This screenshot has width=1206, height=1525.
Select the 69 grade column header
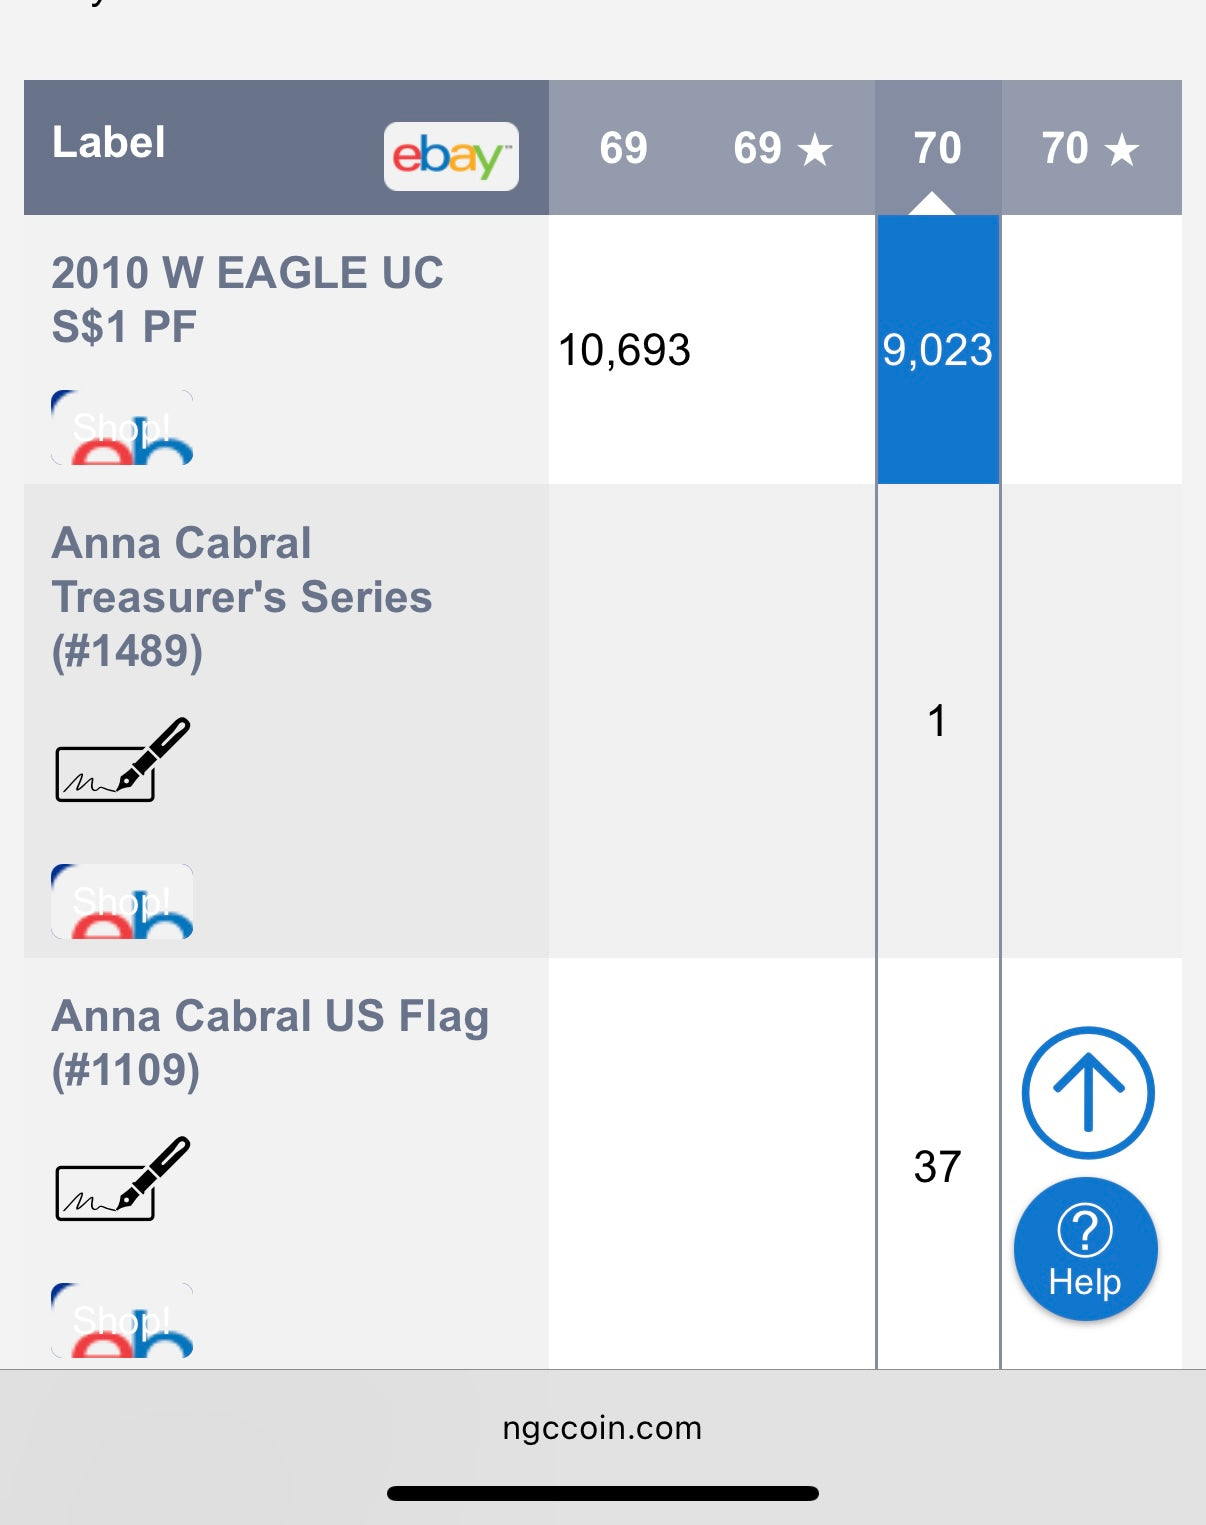click(x=623, y=148)
